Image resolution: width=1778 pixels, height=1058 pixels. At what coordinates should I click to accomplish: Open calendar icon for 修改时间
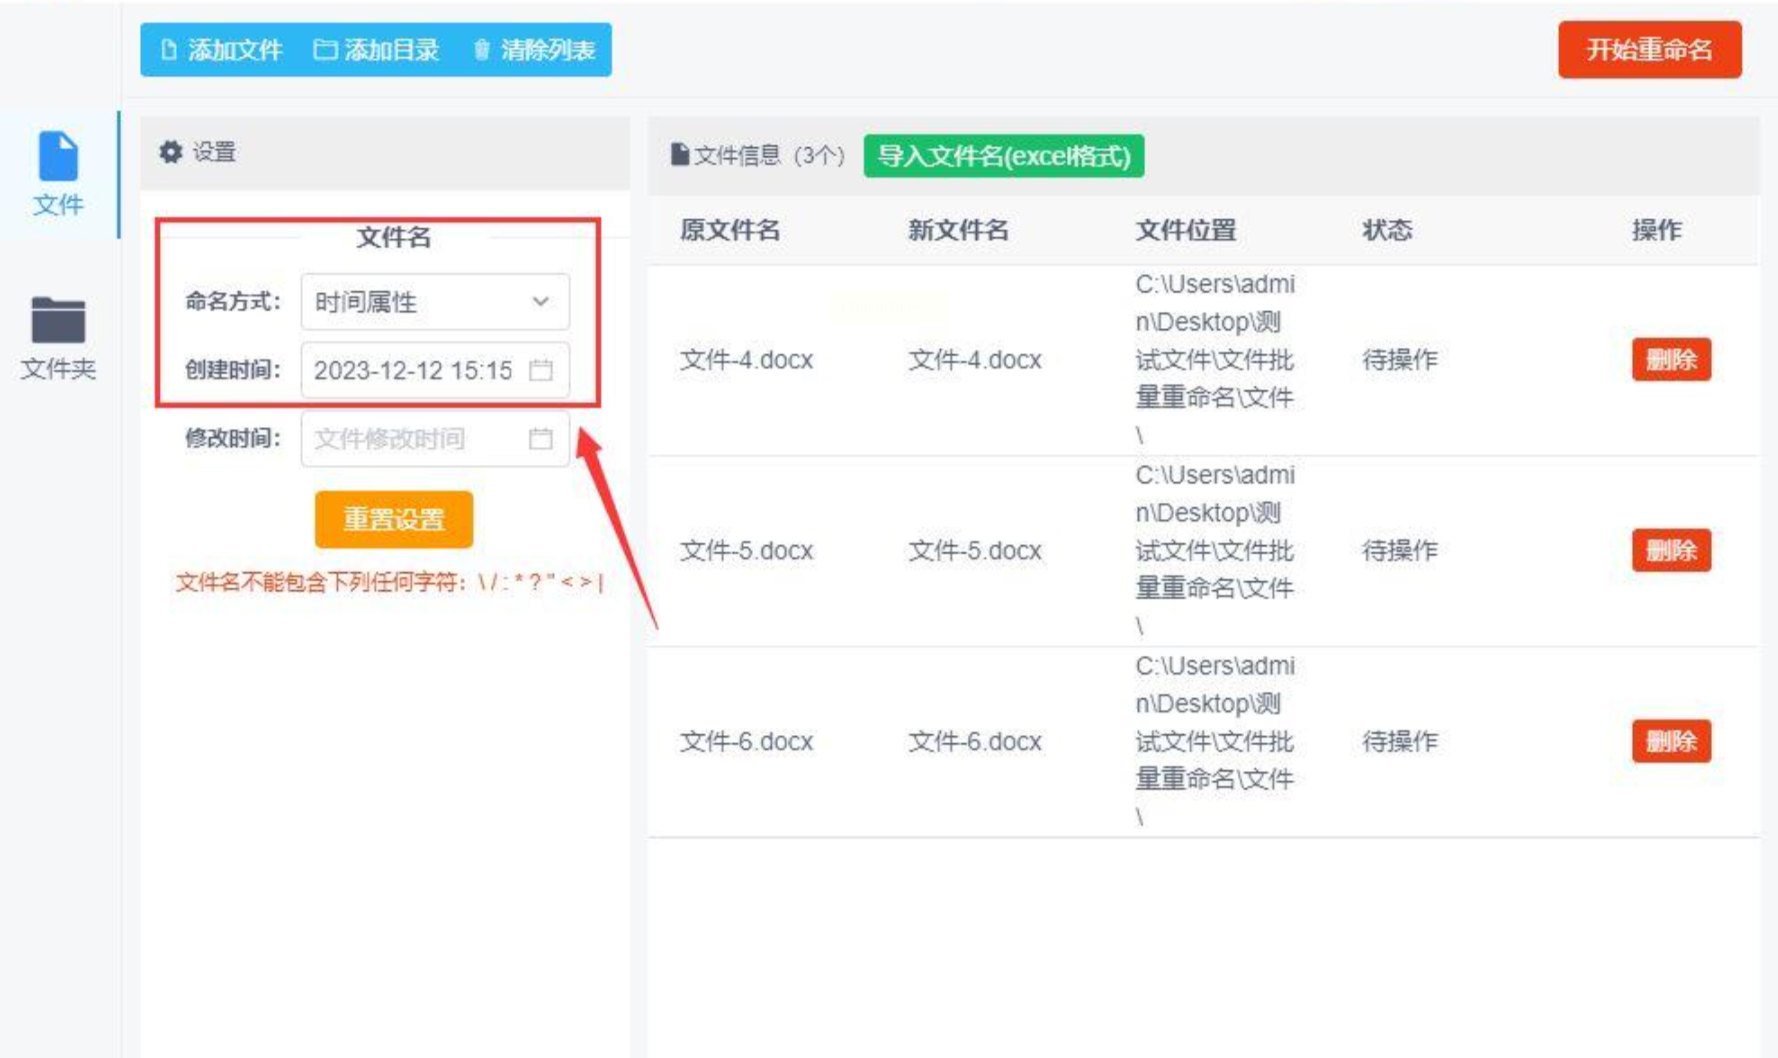click(541, 439)
